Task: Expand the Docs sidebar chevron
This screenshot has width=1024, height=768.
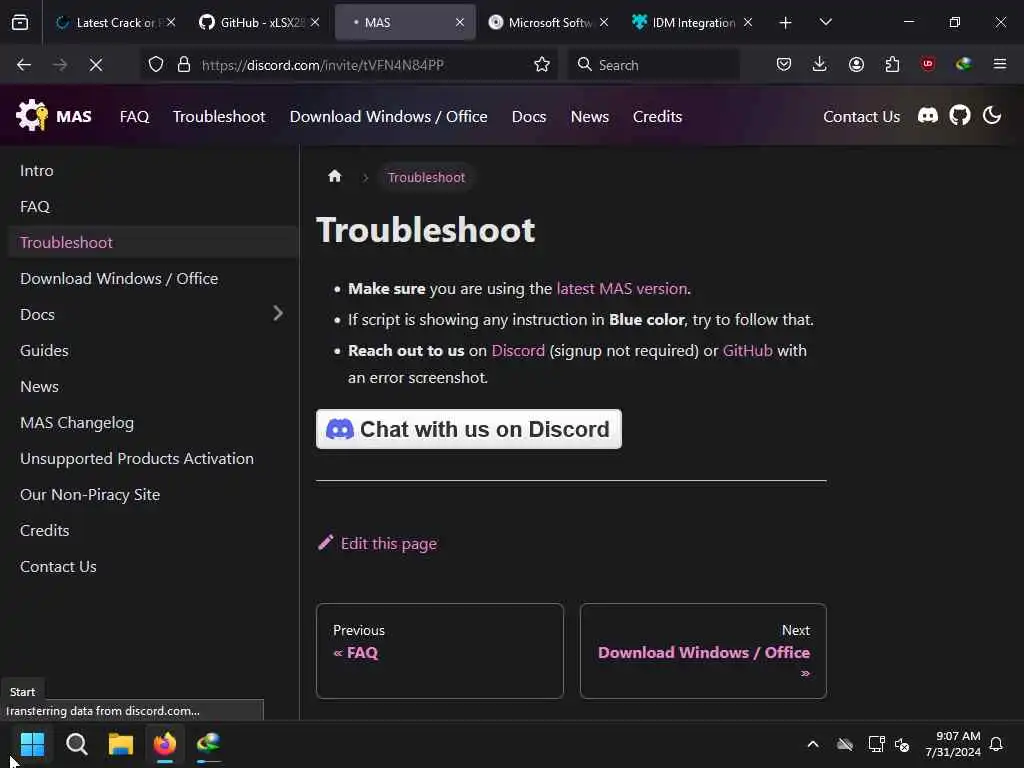Action: [278, 313]
